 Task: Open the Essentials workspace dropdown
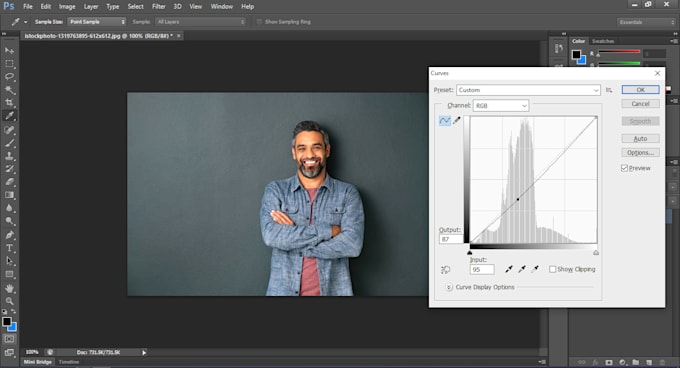[x=646, y=22]
